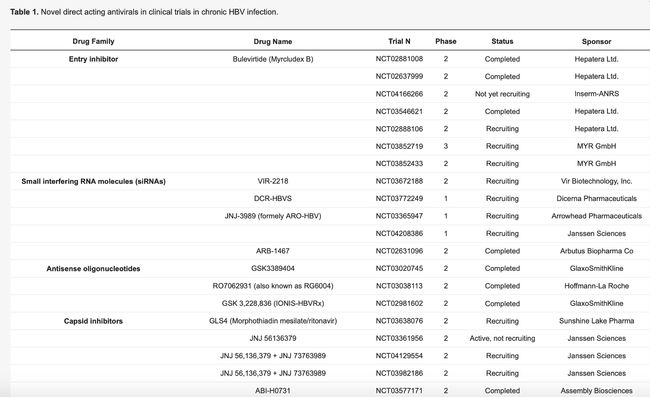This screenshot has width=650, height=397.
Task: Click the Not yet recruiting status cell
Action: point(502,94)
